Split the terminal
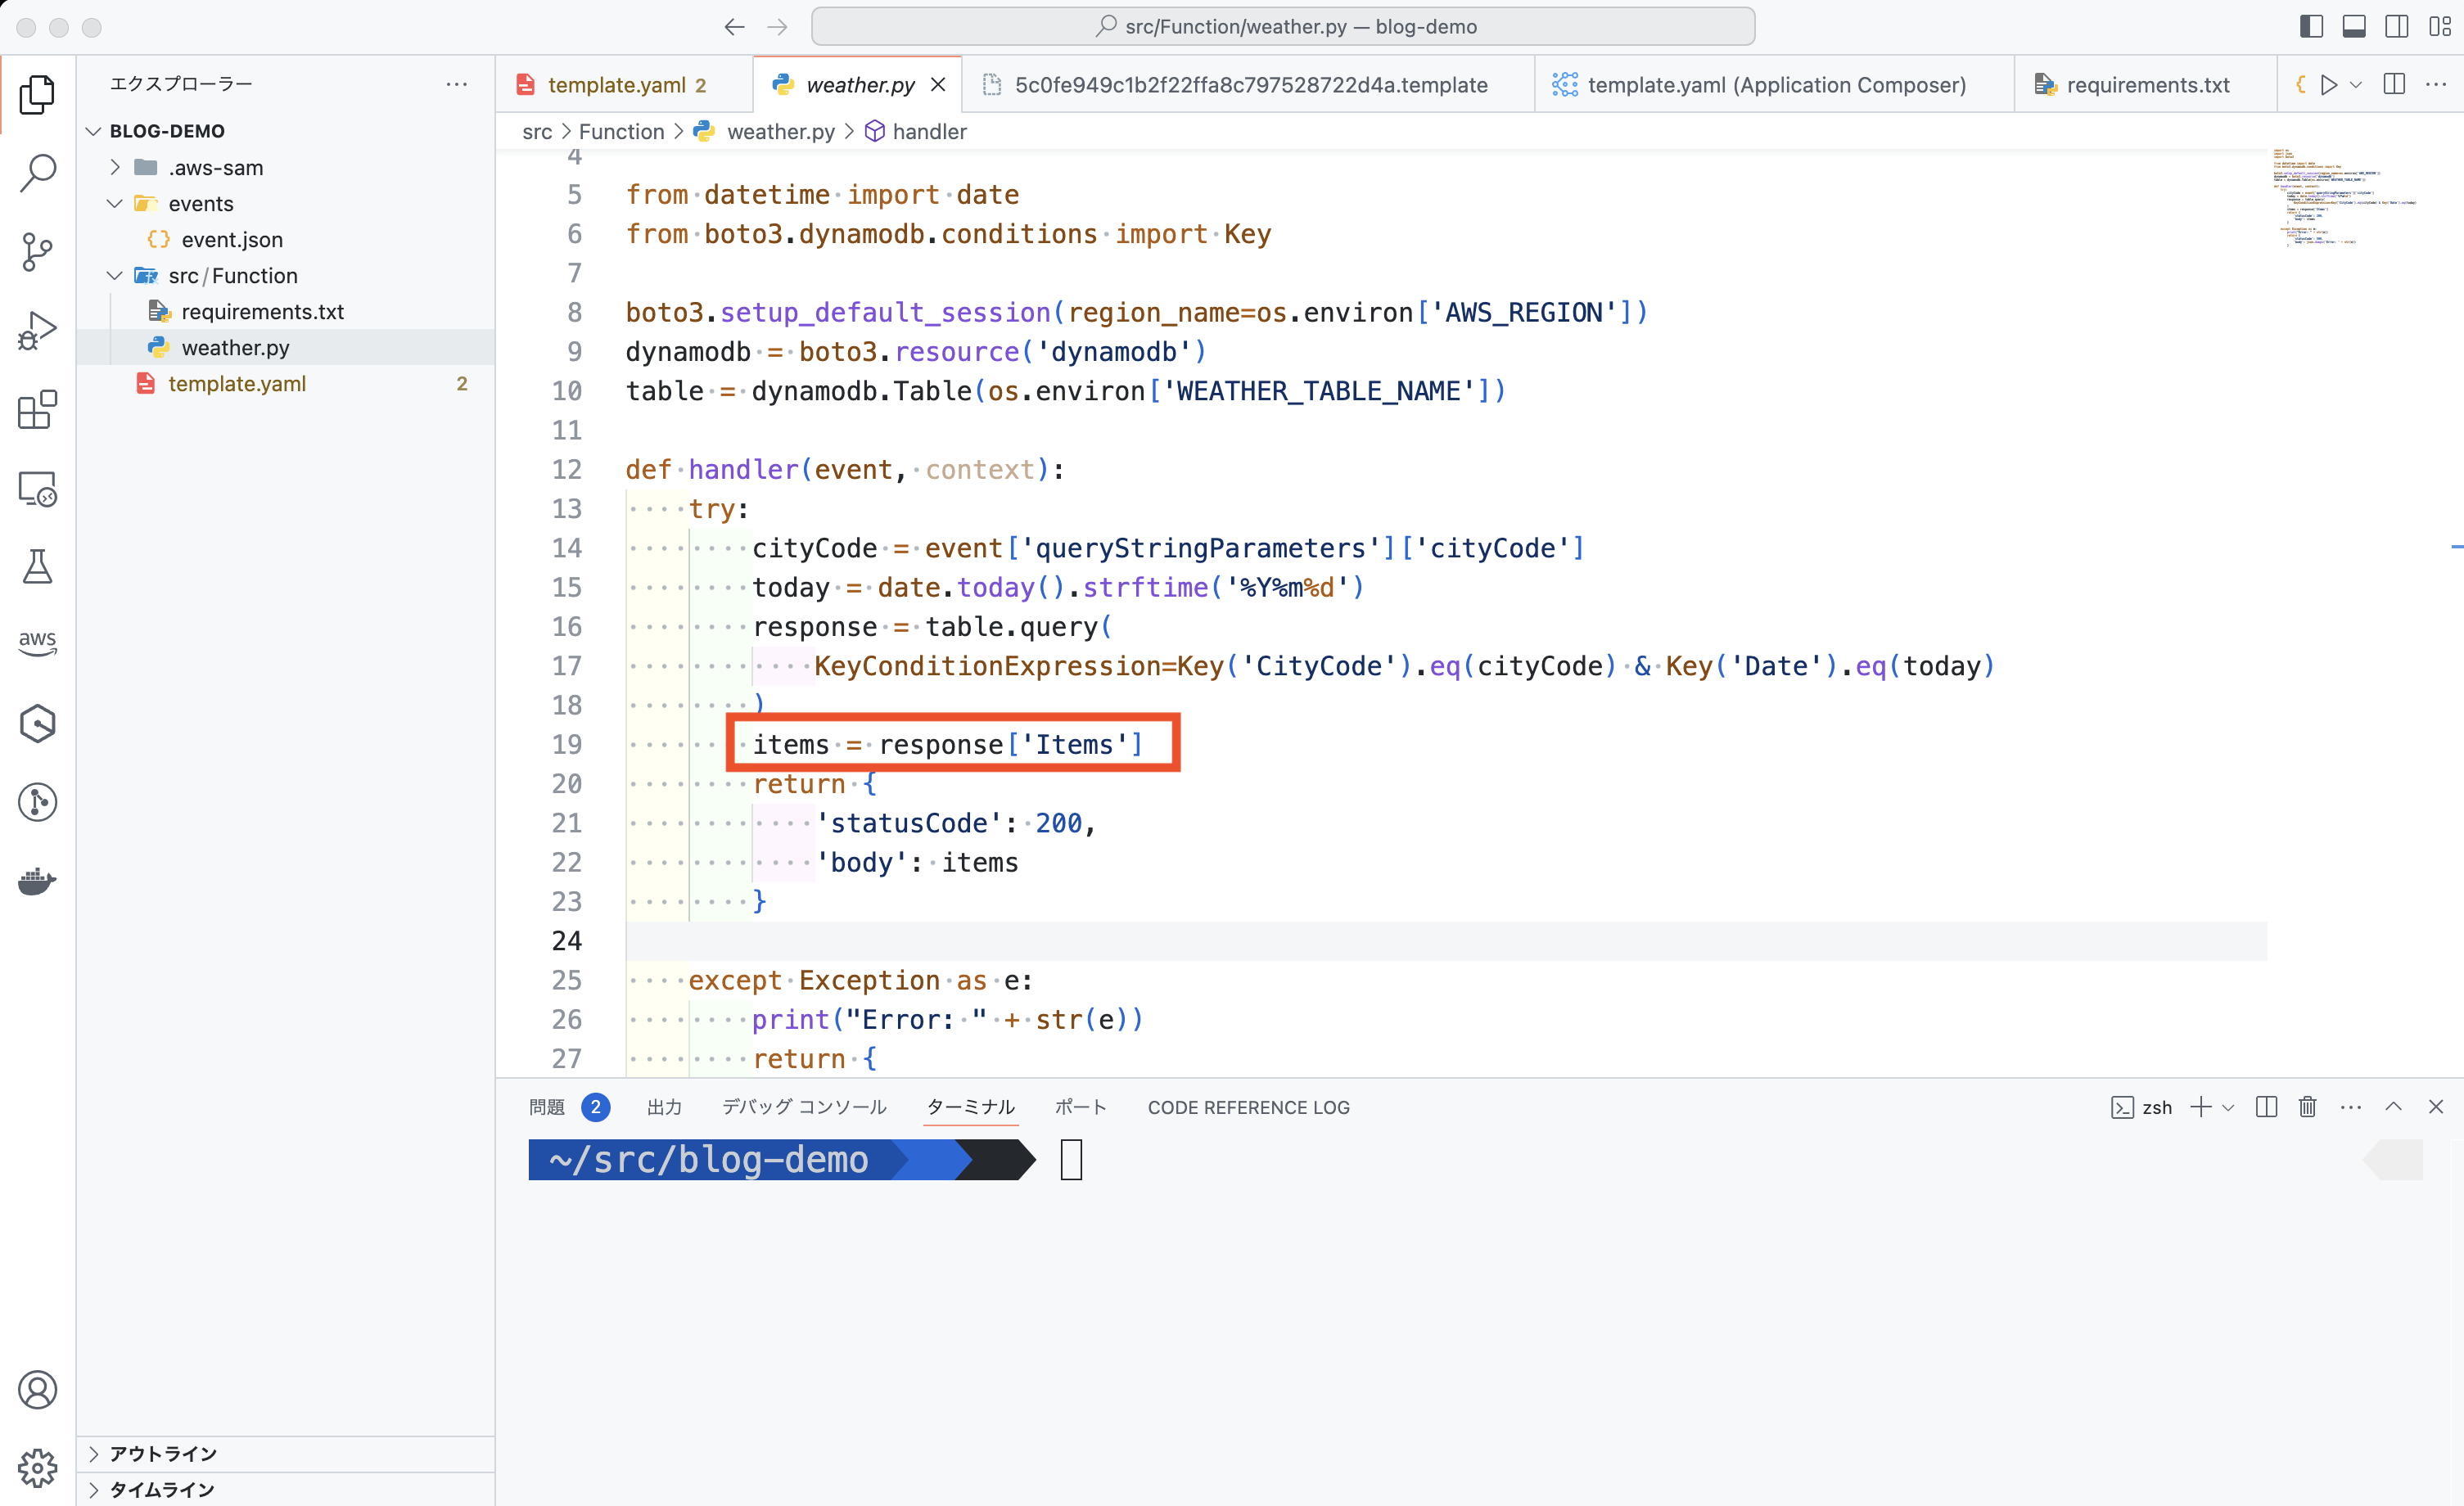Viewport: 2464px width, 1506px height. click(2266, 1107)
